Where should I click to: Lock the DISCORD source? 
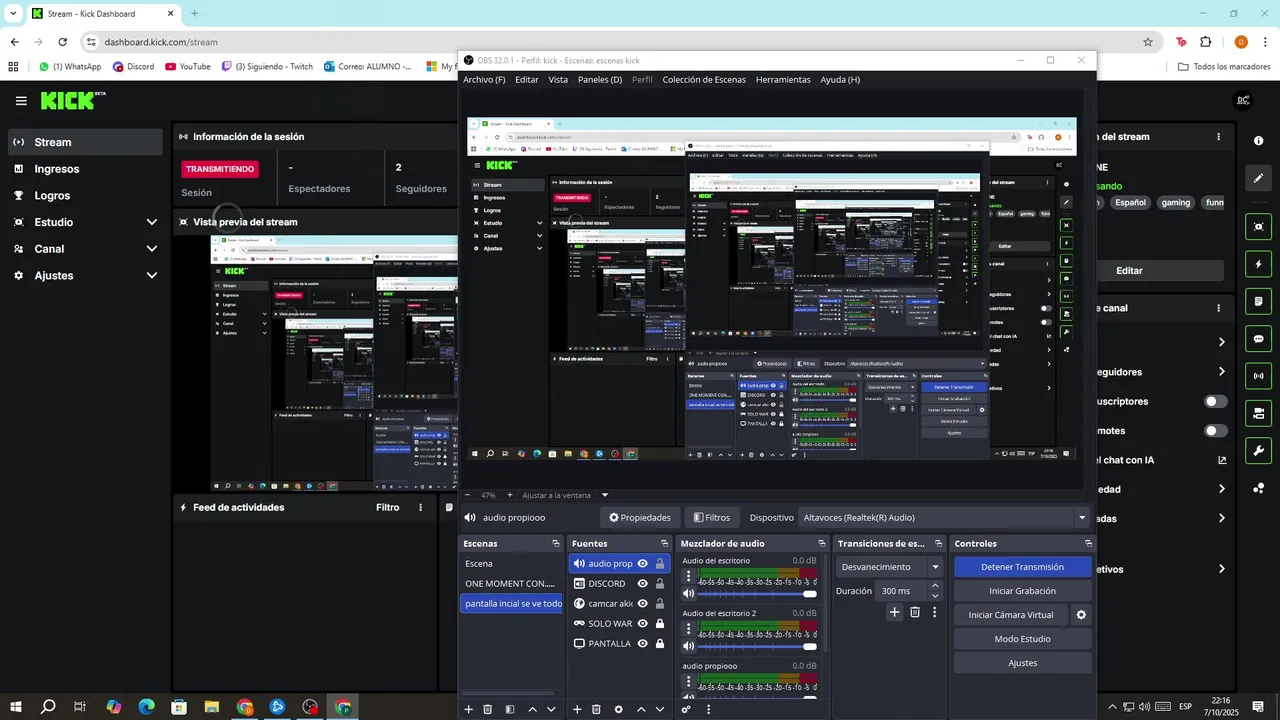(660, 584)
